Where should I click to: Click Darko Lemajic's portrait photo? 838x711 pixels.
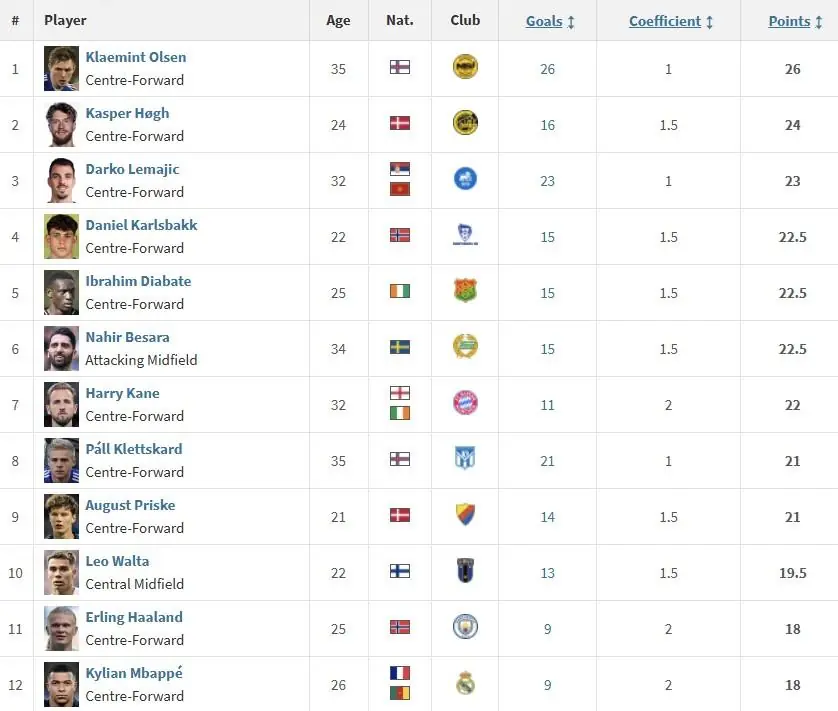pos(61,181)
